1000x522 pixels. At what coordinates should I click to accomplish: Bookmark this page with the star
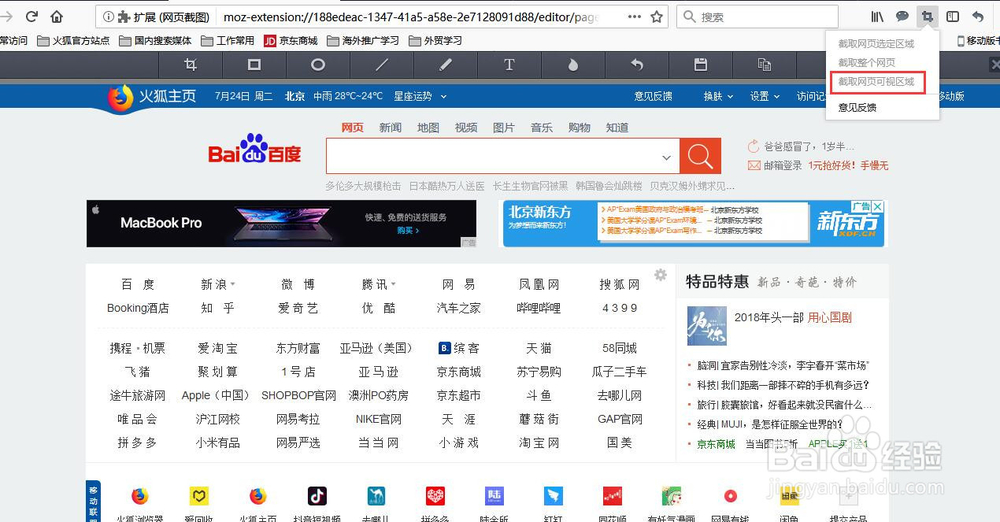pos(656,17)
